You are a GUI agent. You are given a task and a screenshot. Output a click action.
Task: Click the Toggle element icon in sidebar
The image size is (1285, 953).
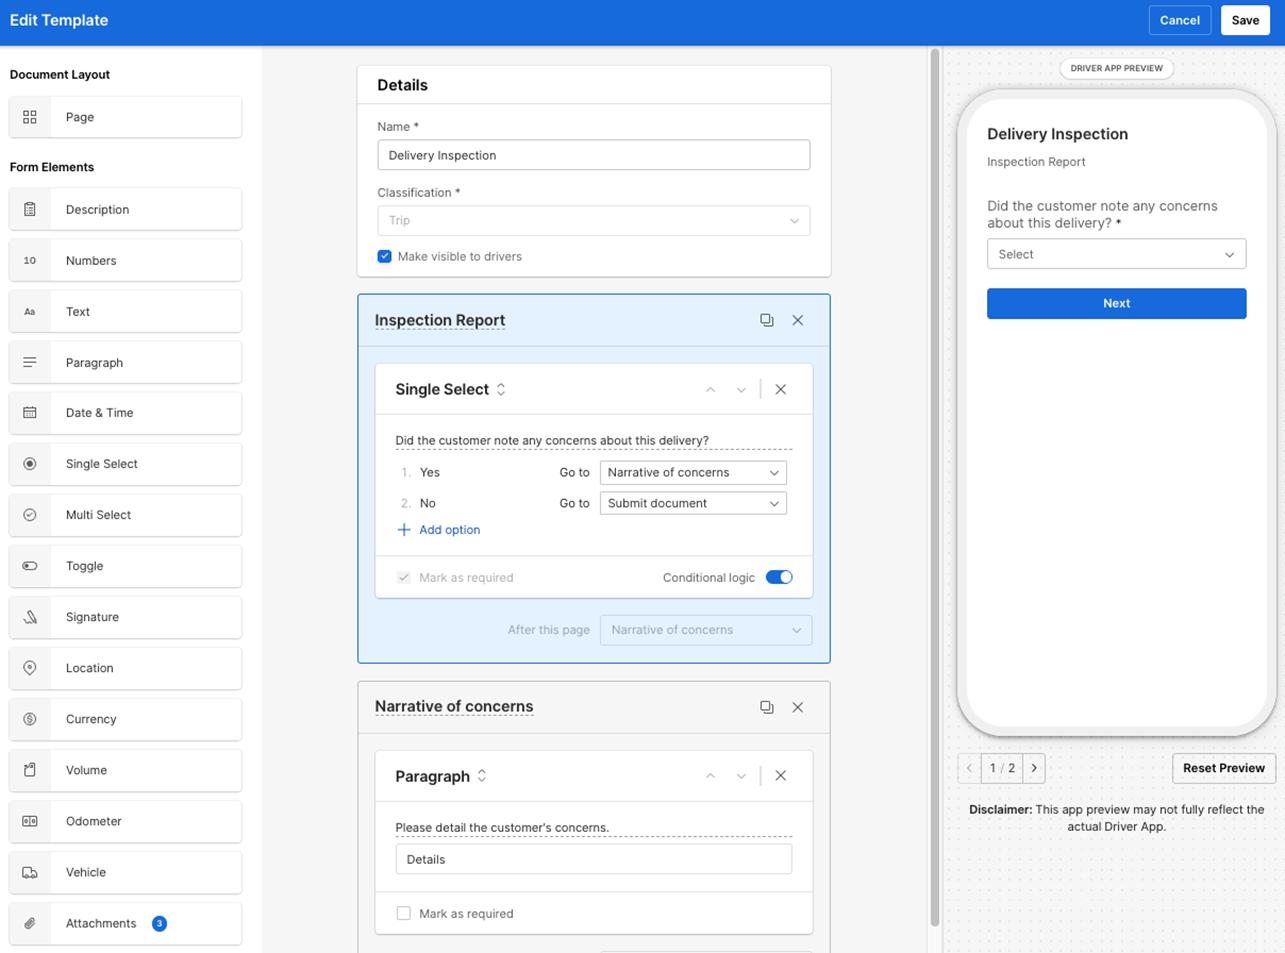click(30, 566)
